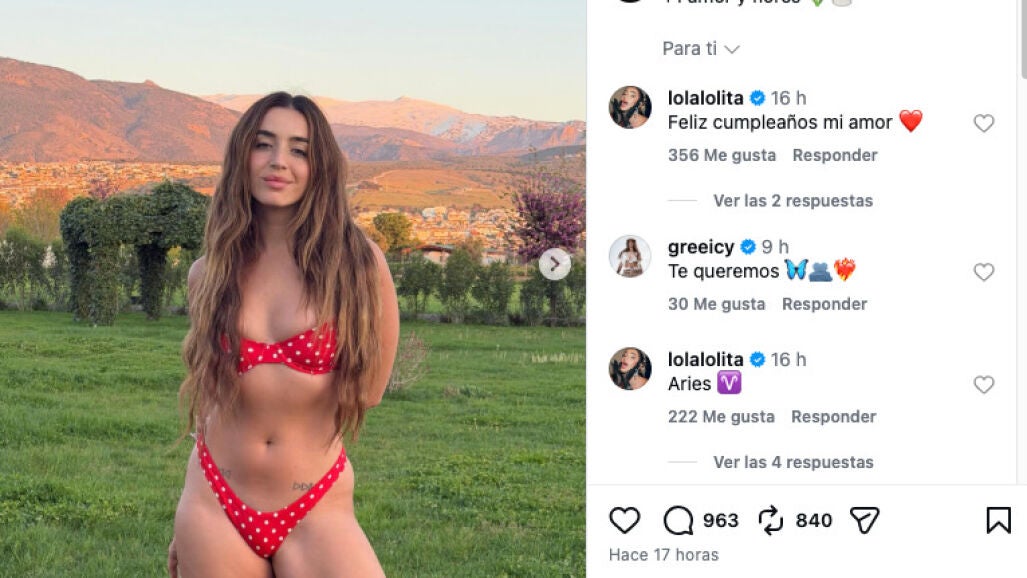The image size is (1027, 578).
Task: Open the 'Para ti' sort dropdown
Action: pyautogui.click(x=701, y=48)
